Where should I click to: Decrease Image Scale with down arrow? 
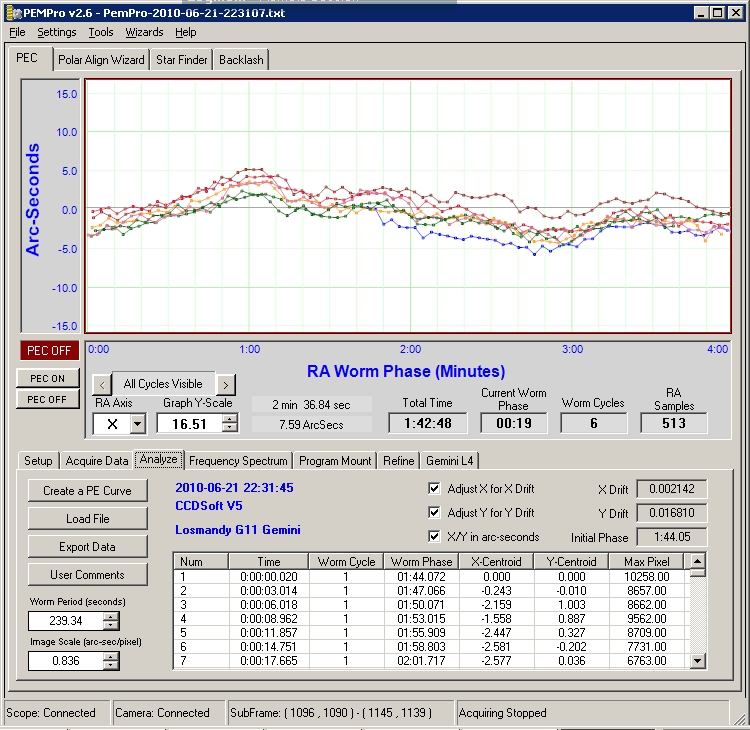(x=111, y=665)
